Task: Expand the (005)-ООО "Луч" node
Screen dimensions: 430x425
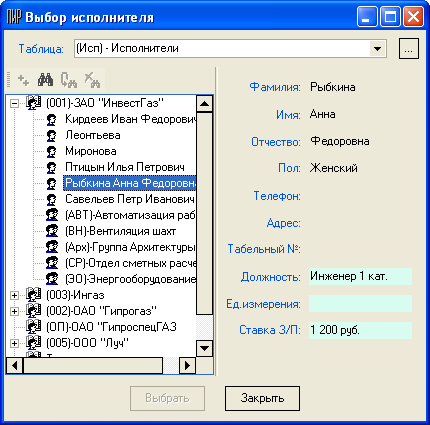Action: click(x=14, y=343)
